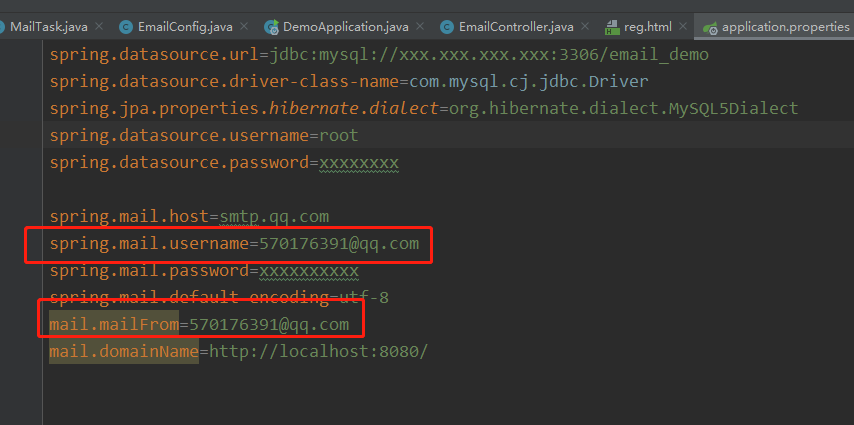The height and width of the screenshot is (425, 854).
Task: Place cursor on spring.datasource.url line
Action: [x=379, y=55]
